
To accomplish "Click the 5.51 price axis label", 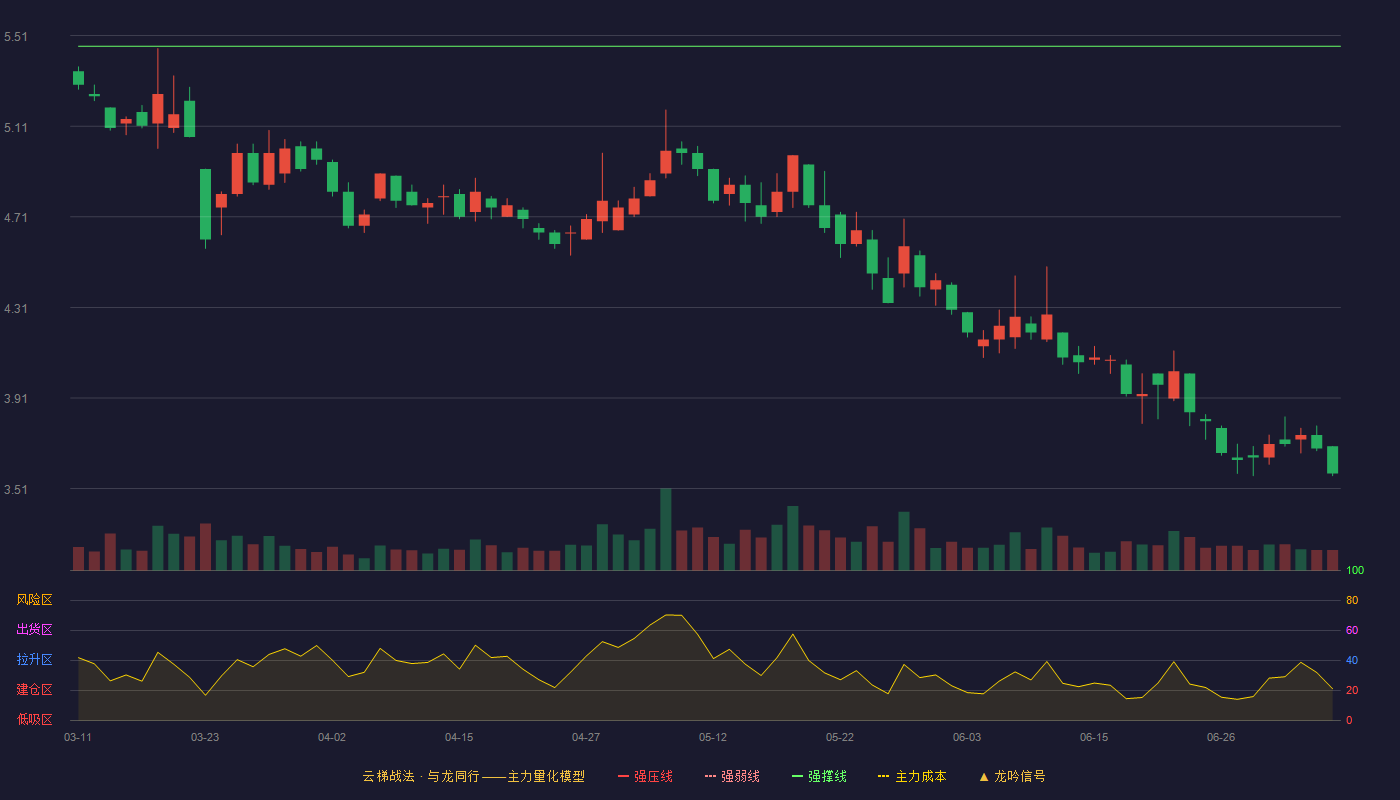I will 16,37.
